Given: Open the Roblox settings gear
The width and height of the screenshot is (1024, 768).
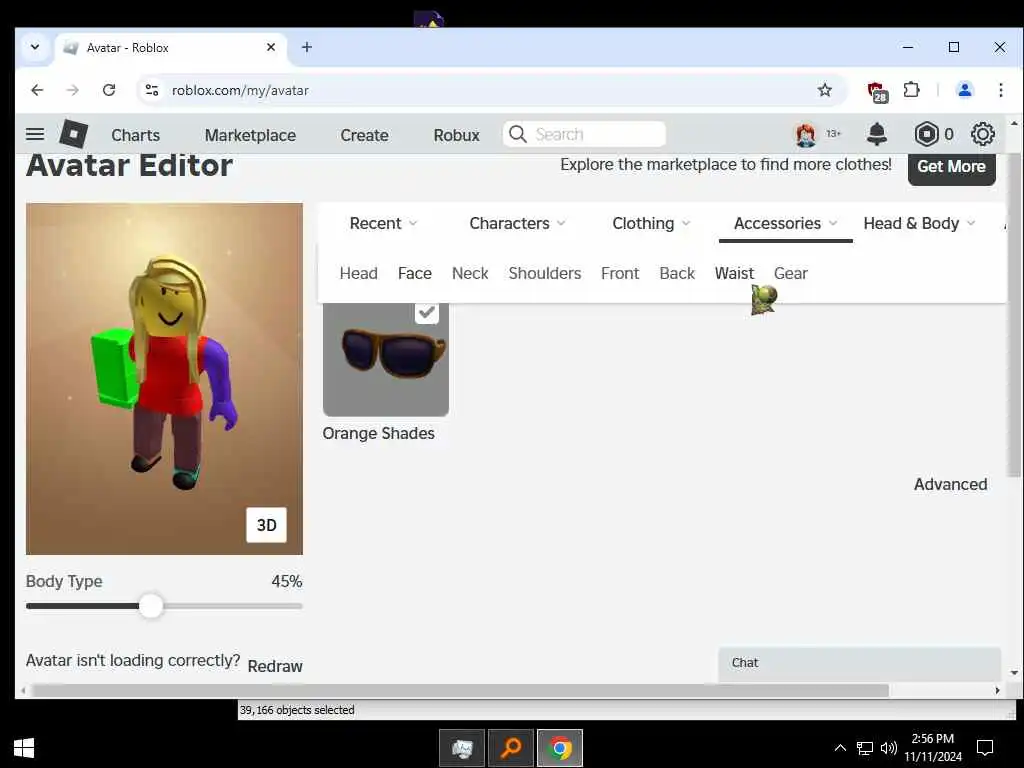Looking at the screenshot, I should pos(982,135).
